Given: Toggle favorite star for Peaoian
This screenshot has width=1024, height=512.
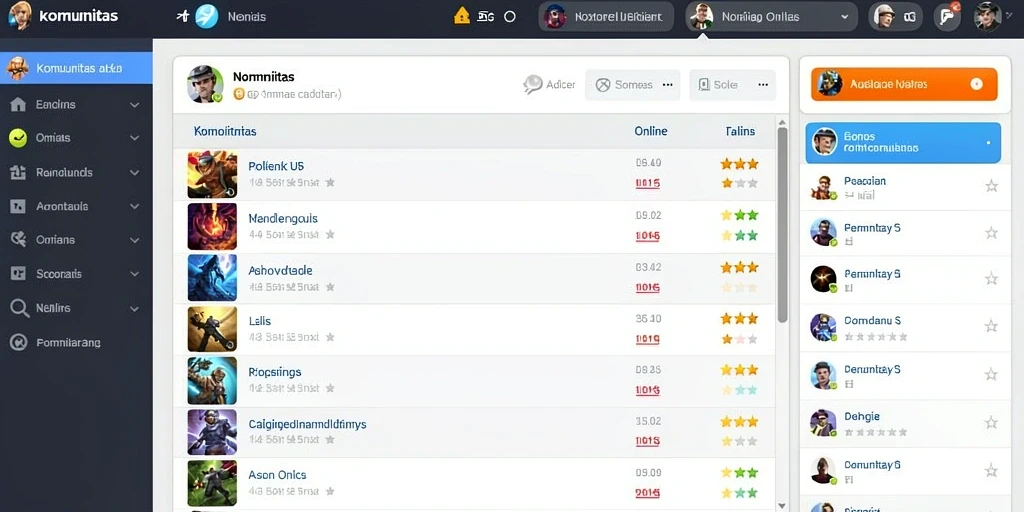Looking at the screenshot, I should pos(991,186).
